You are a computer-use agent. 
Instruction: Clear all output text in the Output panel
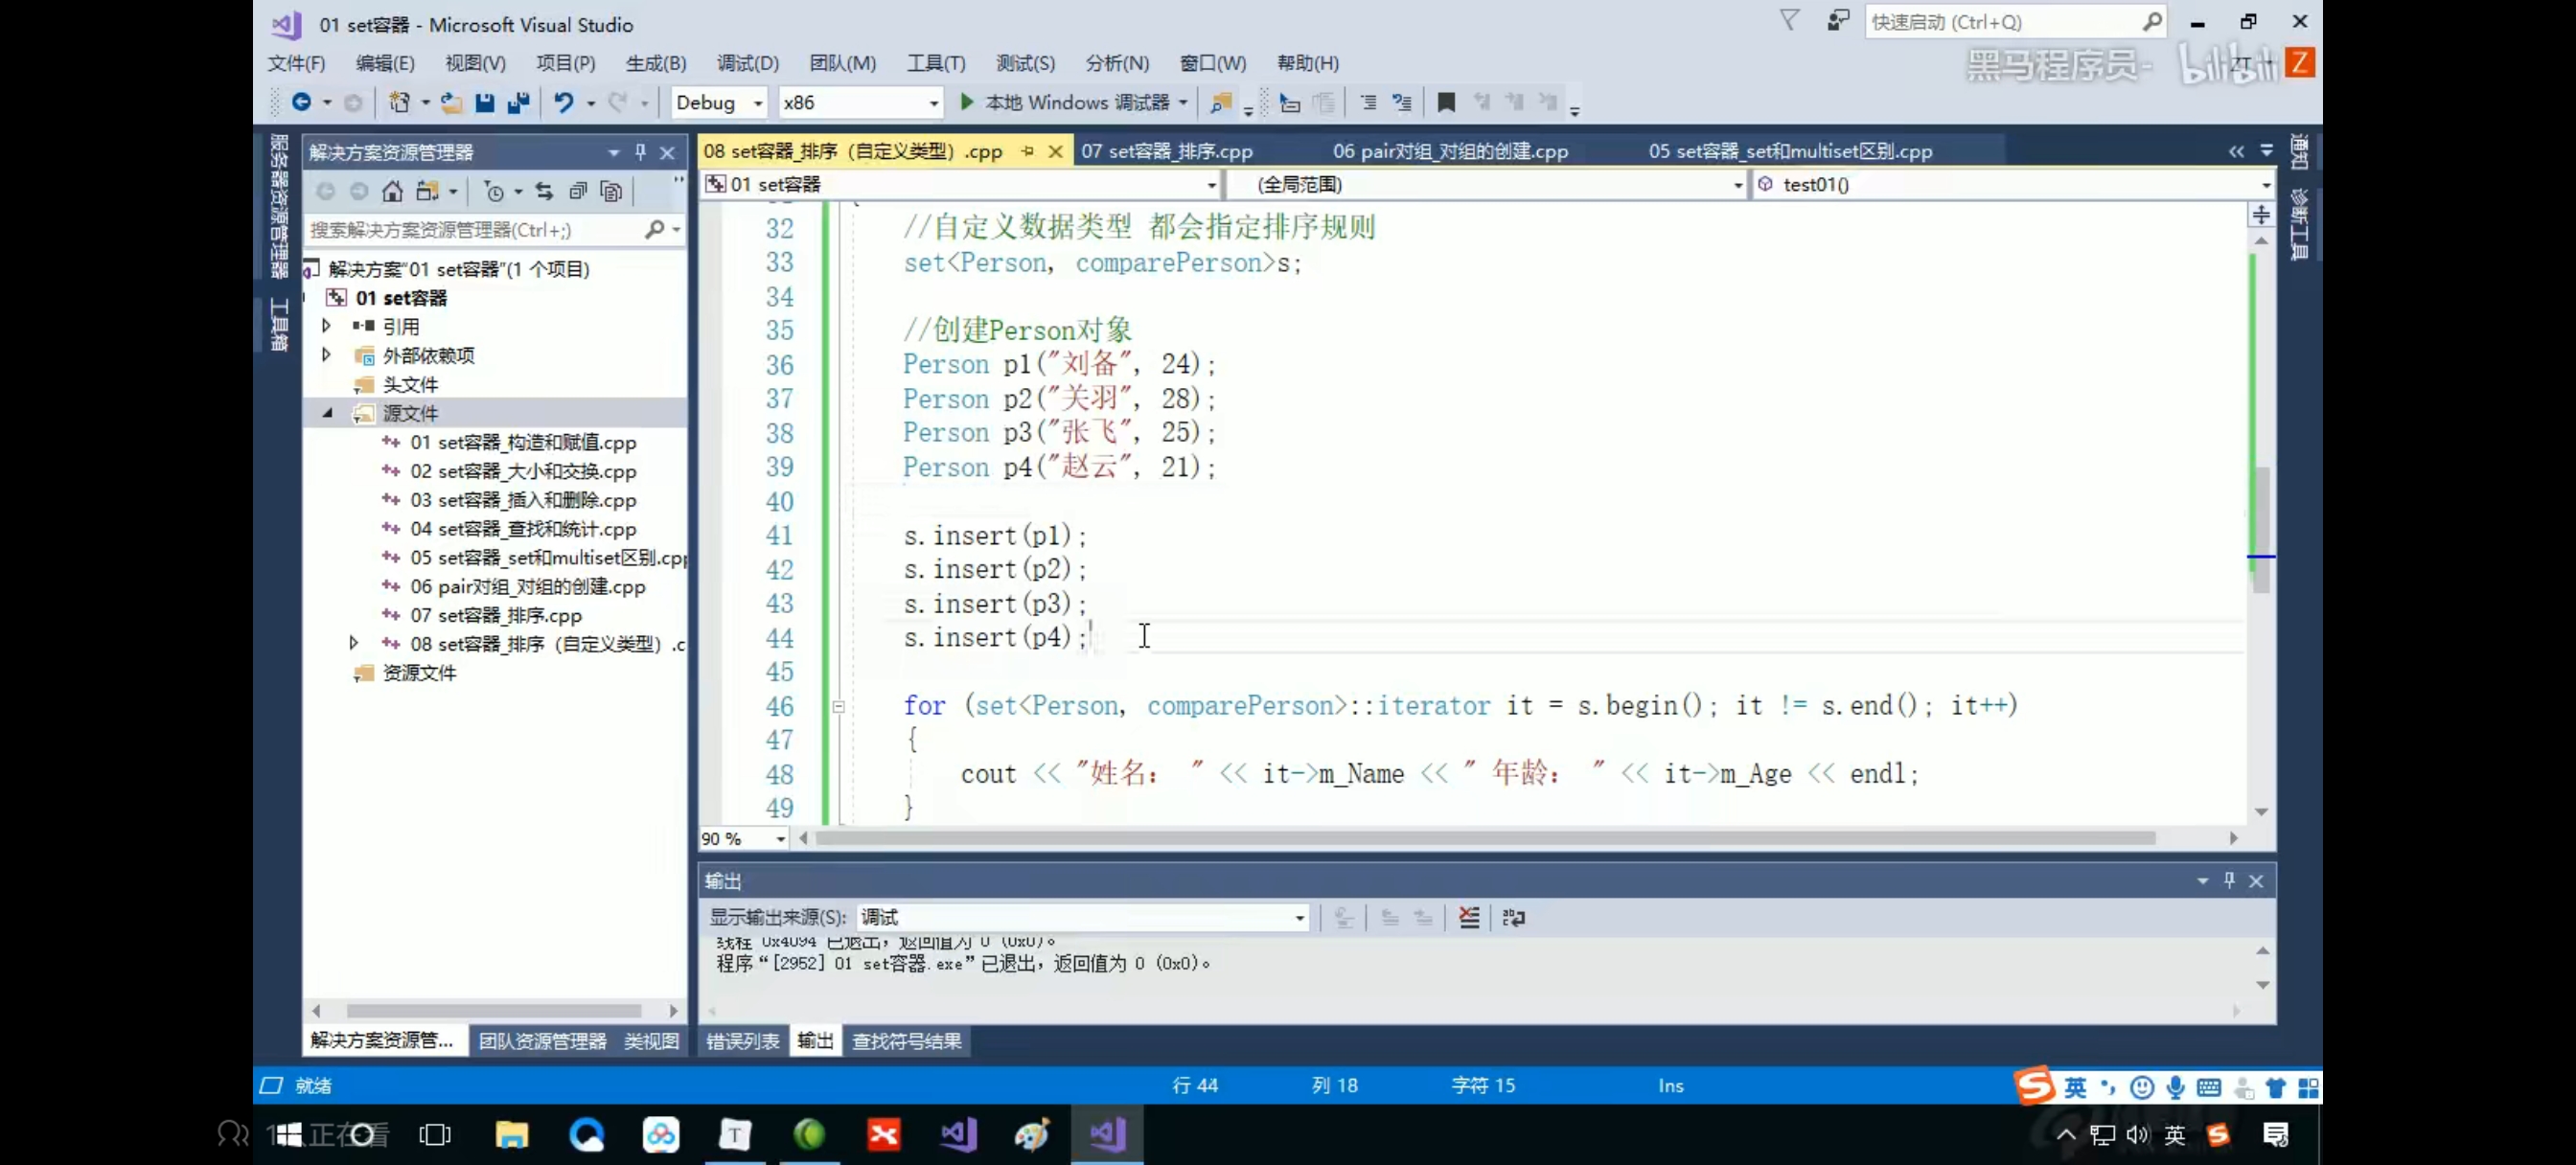(1469, 917)
